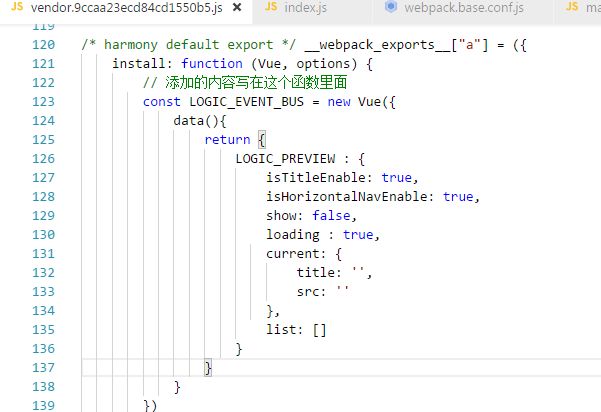Click the 'current' property
The height and width of the screenshot is (412, 601).
pos(292,254)
